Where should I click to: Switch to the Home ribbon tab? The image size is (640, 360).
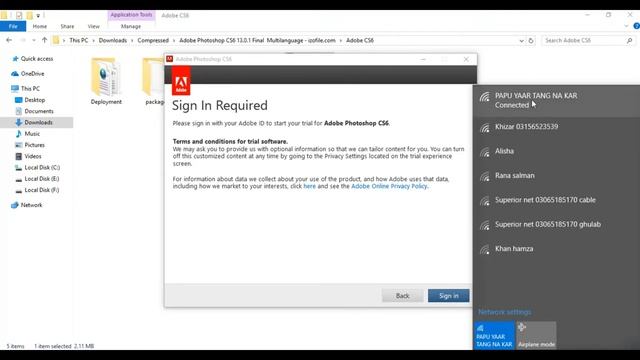pos(40,26)
